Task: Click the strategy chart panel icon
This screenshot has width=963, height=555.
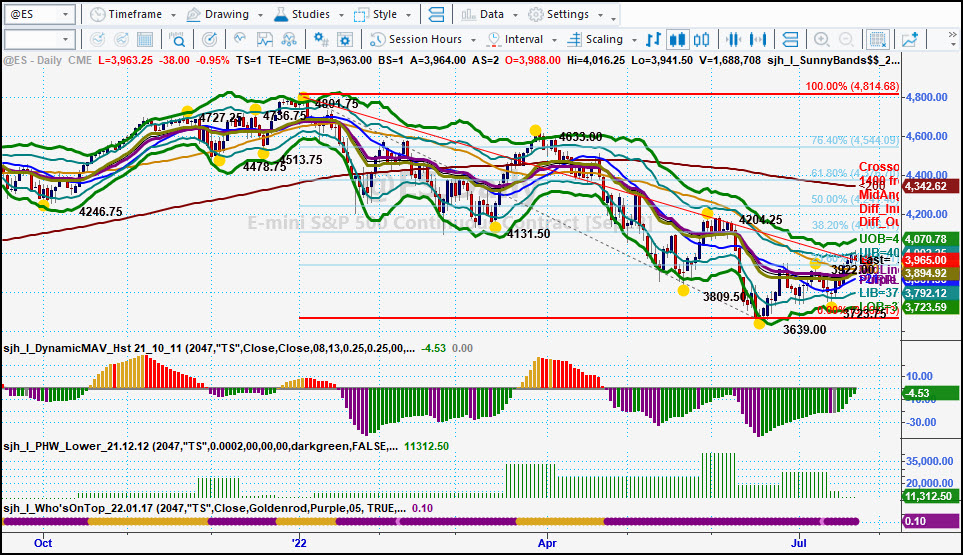Action: click(x=265, y=40)
